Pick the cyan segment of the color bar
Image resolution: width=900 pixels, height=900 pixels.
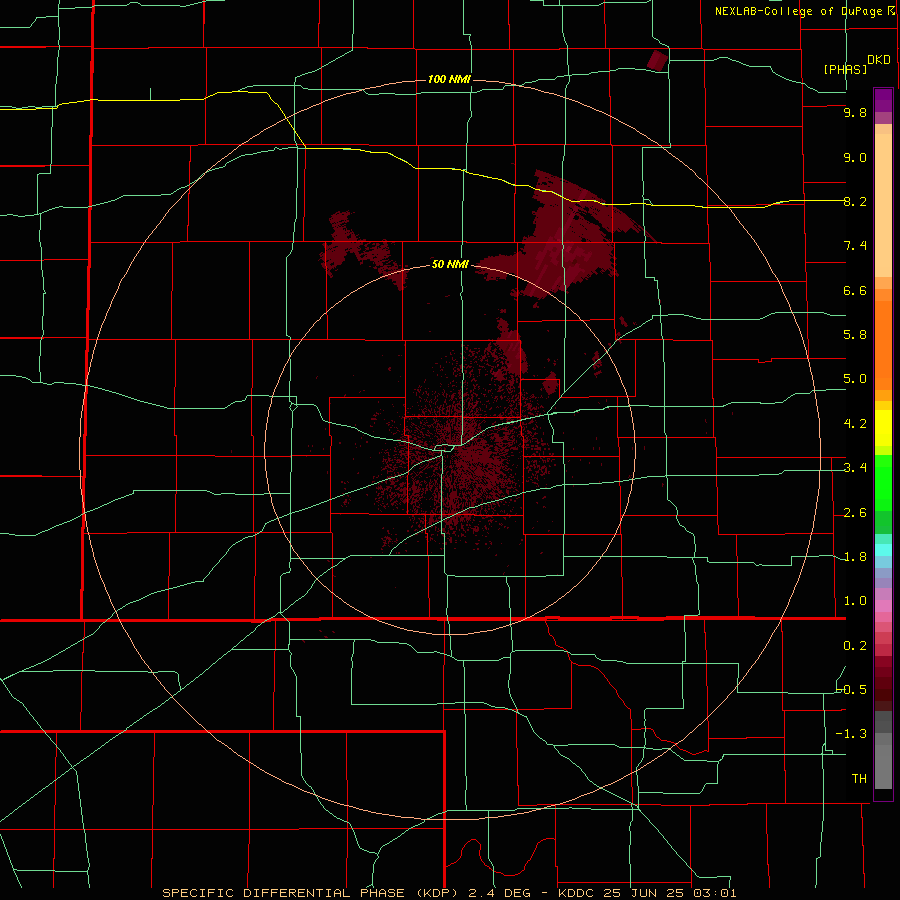pos(883,550)
